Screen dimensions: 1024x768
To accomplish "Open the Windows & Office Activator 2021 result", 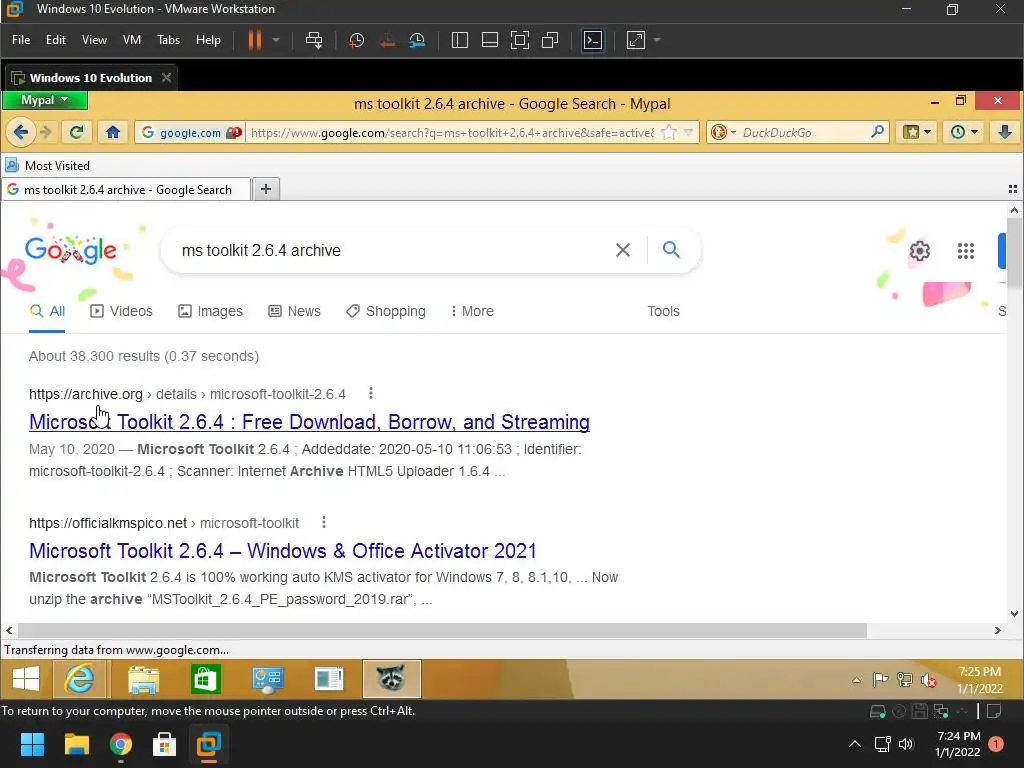I will pos(283,551).
